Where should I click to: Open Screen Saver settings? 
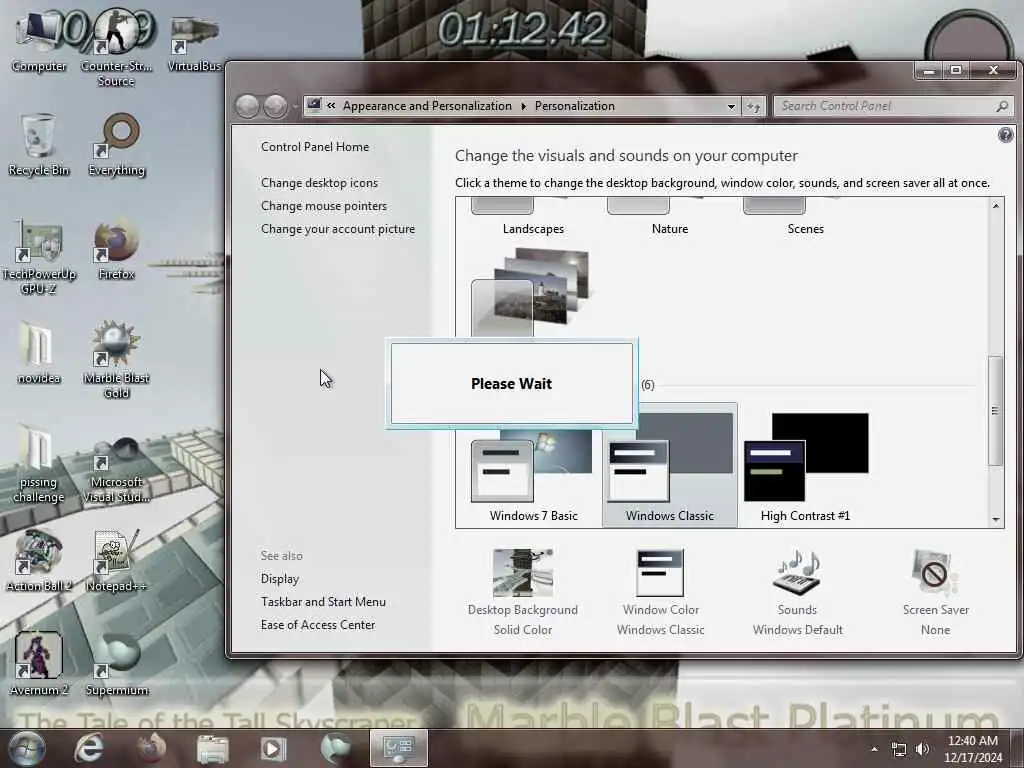pos(935,593)
